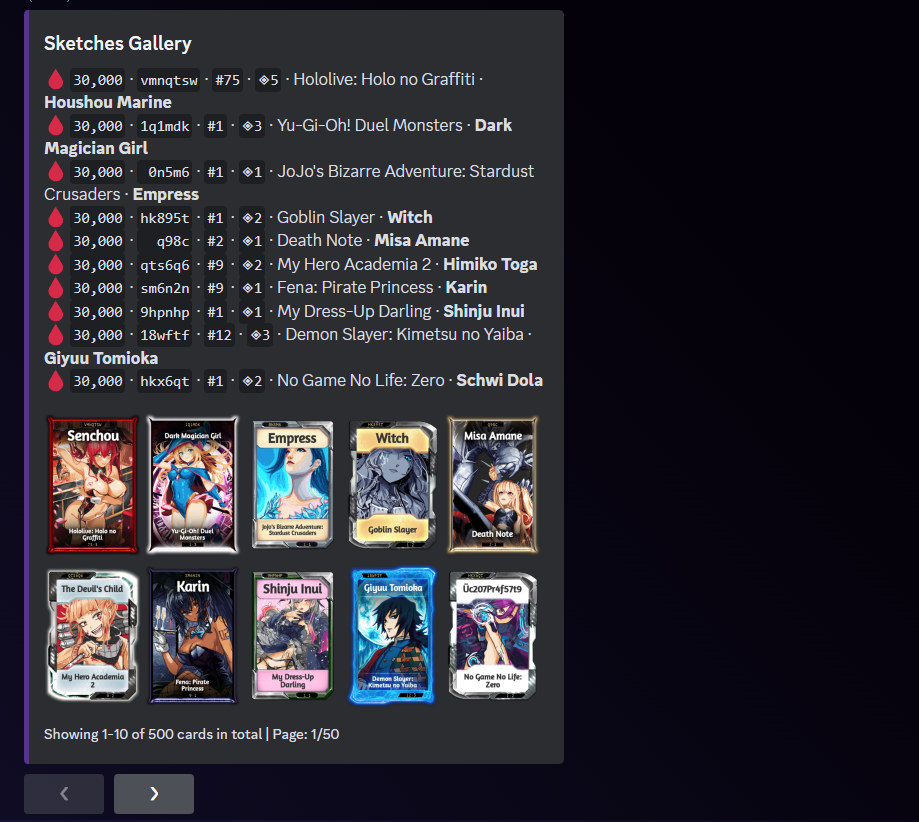
Task: Click the blood drop icon beside 9hpnhp
Action: (x=55, y=312)
